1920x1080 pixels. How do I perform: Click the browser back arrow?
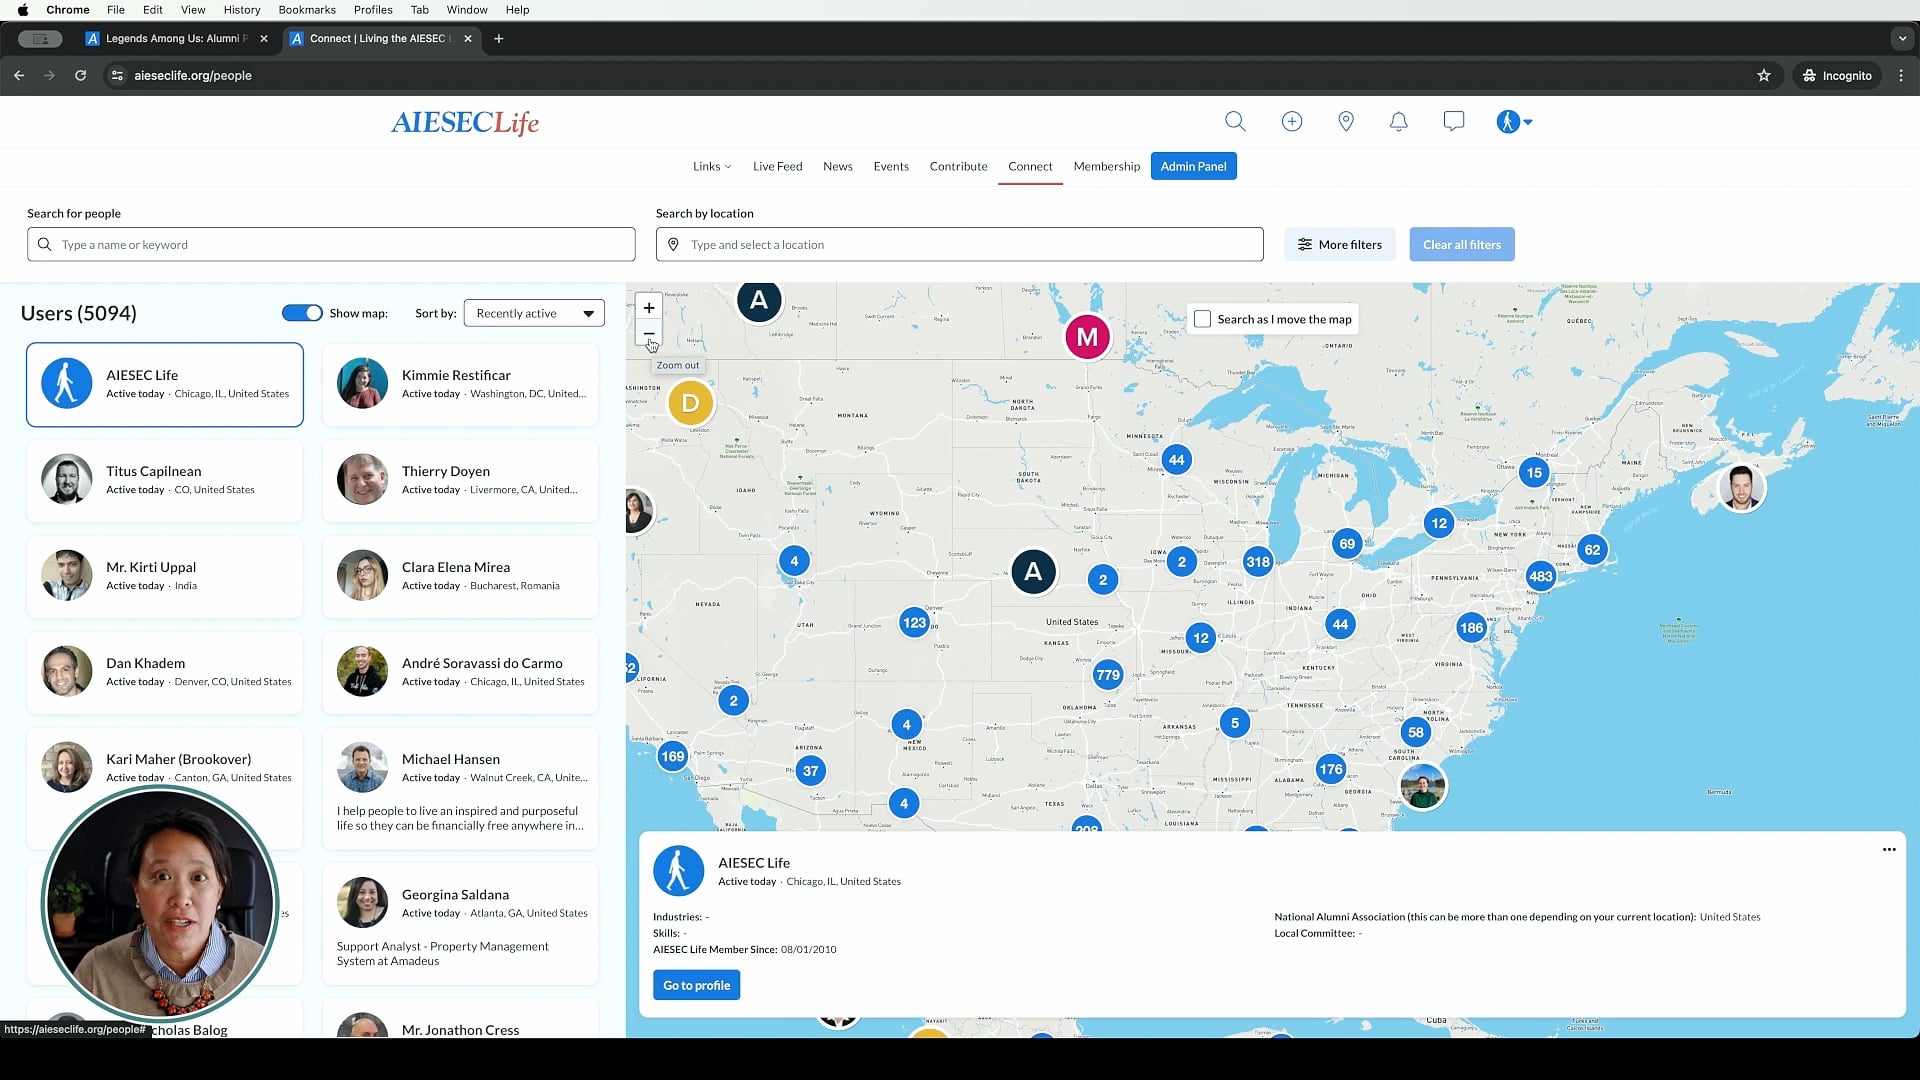(19, 75)
